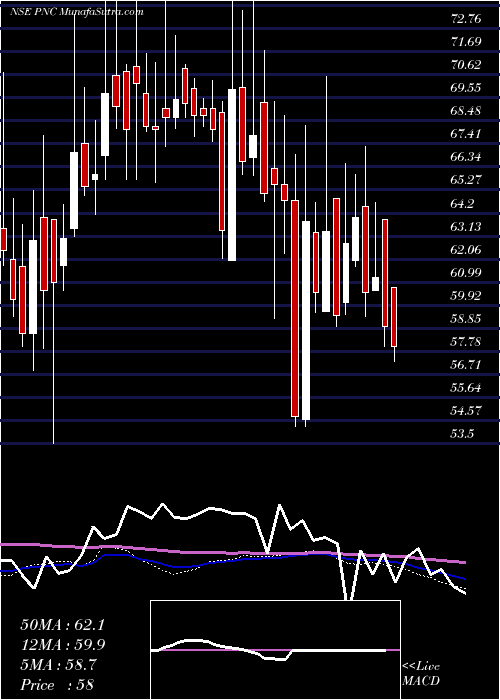
Task: Choose the 60.99 price label
Action: [466, 272]
